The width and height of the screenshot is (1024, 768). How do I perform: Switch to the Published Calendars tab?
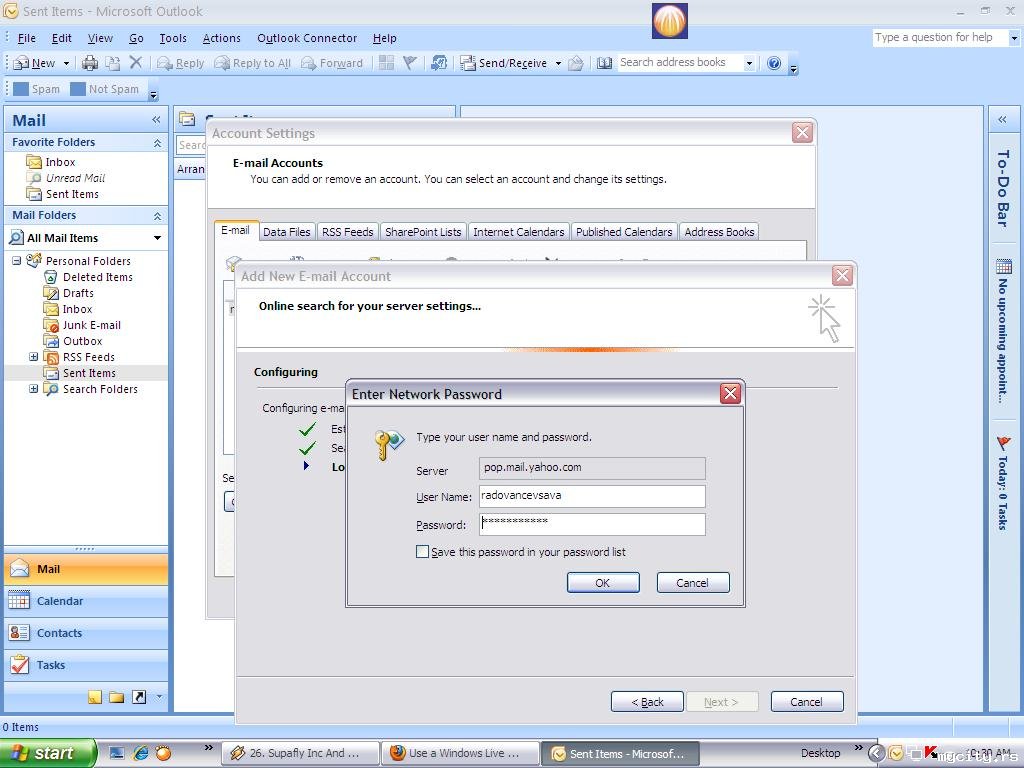tap(624, 232)
